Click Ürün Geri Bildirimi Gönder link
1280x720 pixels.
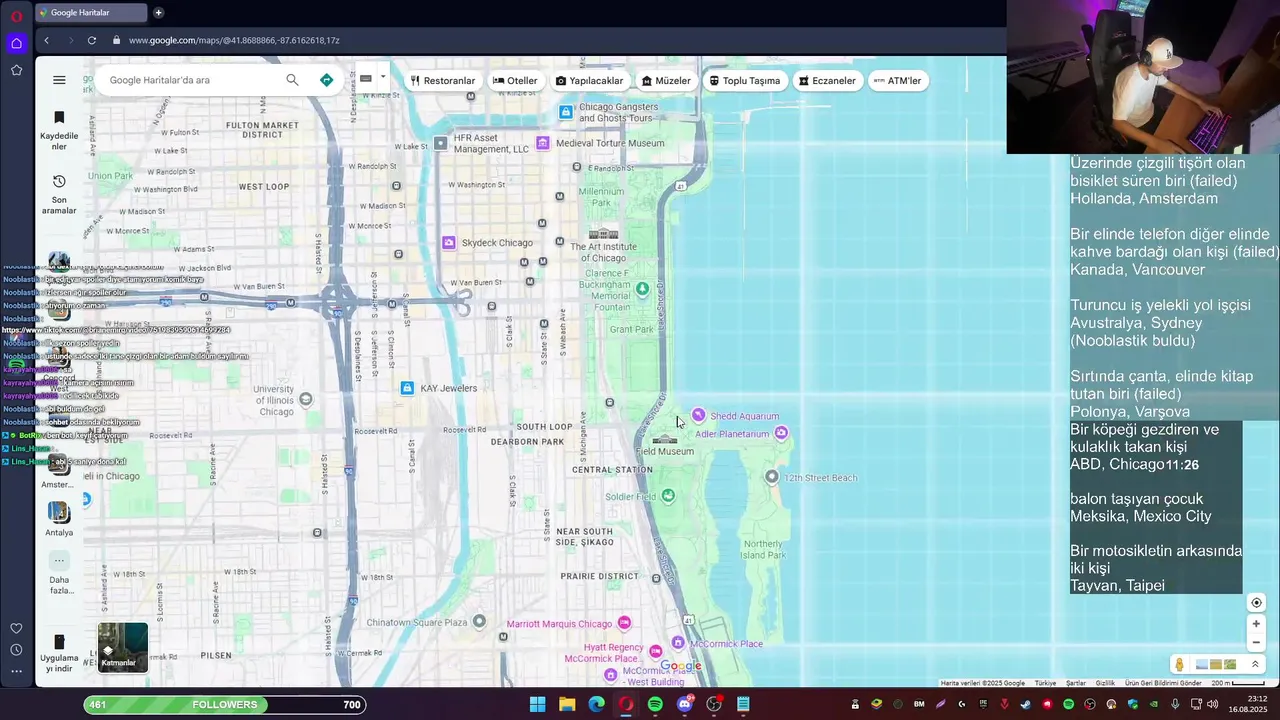click(x=1163, y=683)
